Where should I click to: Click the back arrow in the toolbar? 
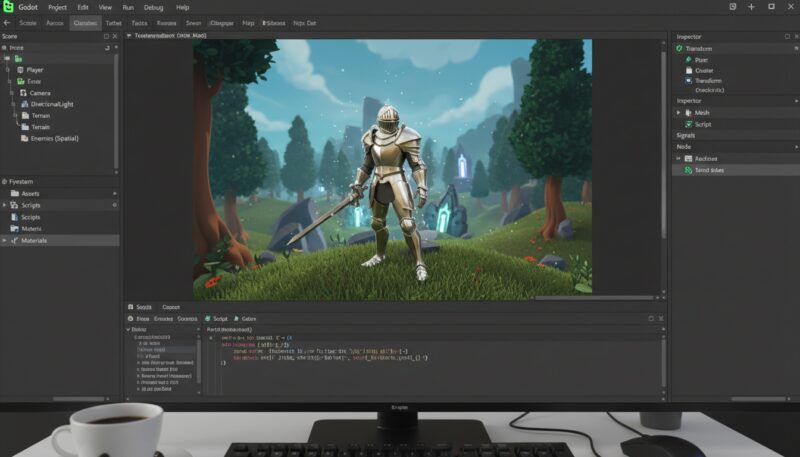pyautogui.click(x=7, y=23)
